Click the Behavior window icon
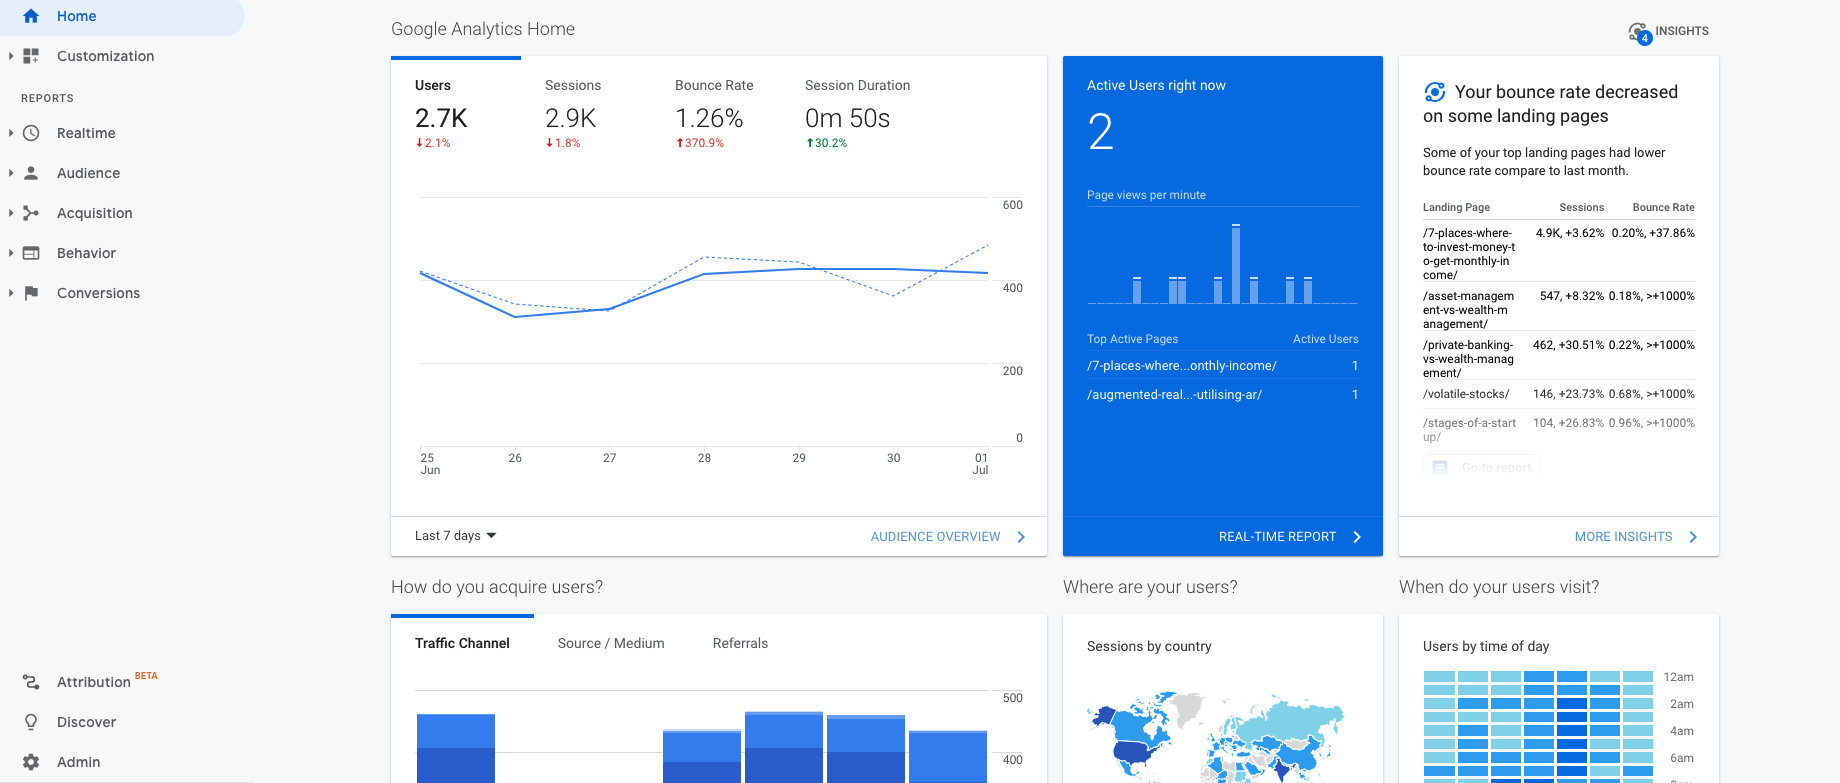1840x783 pixels. 31,253
